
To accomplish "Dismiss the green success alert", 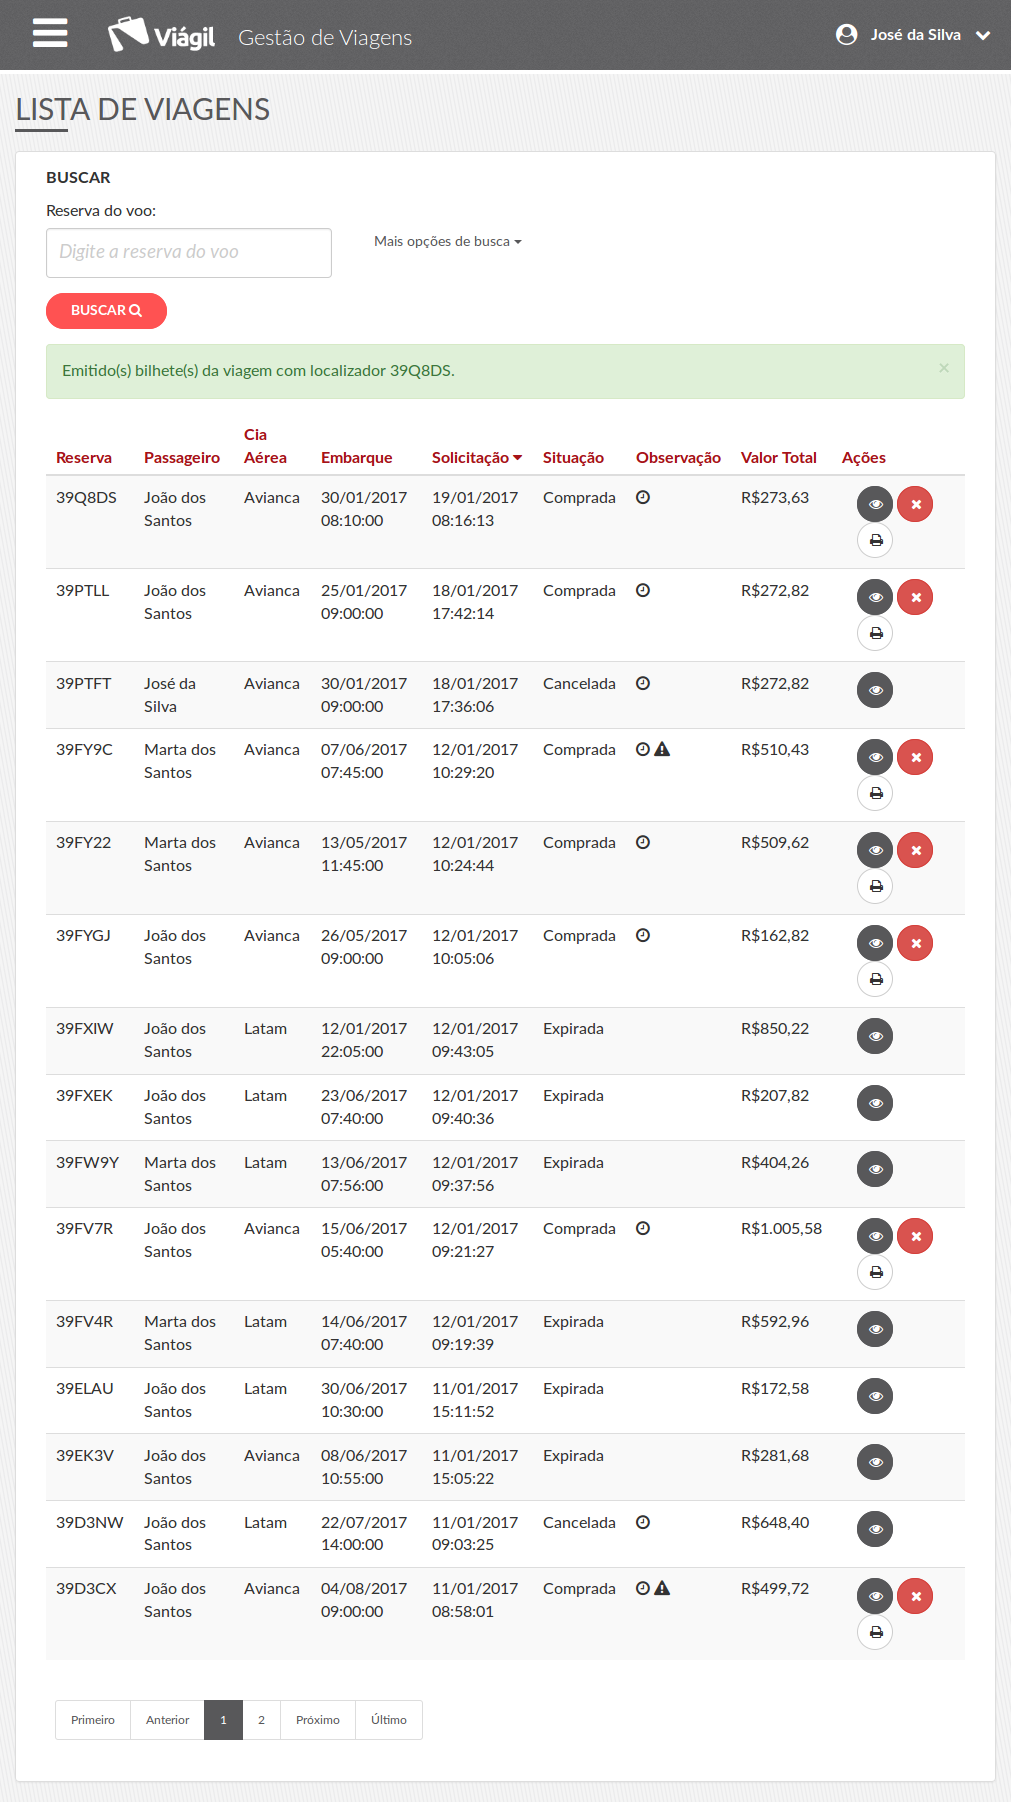I will (x=943, y=368).
